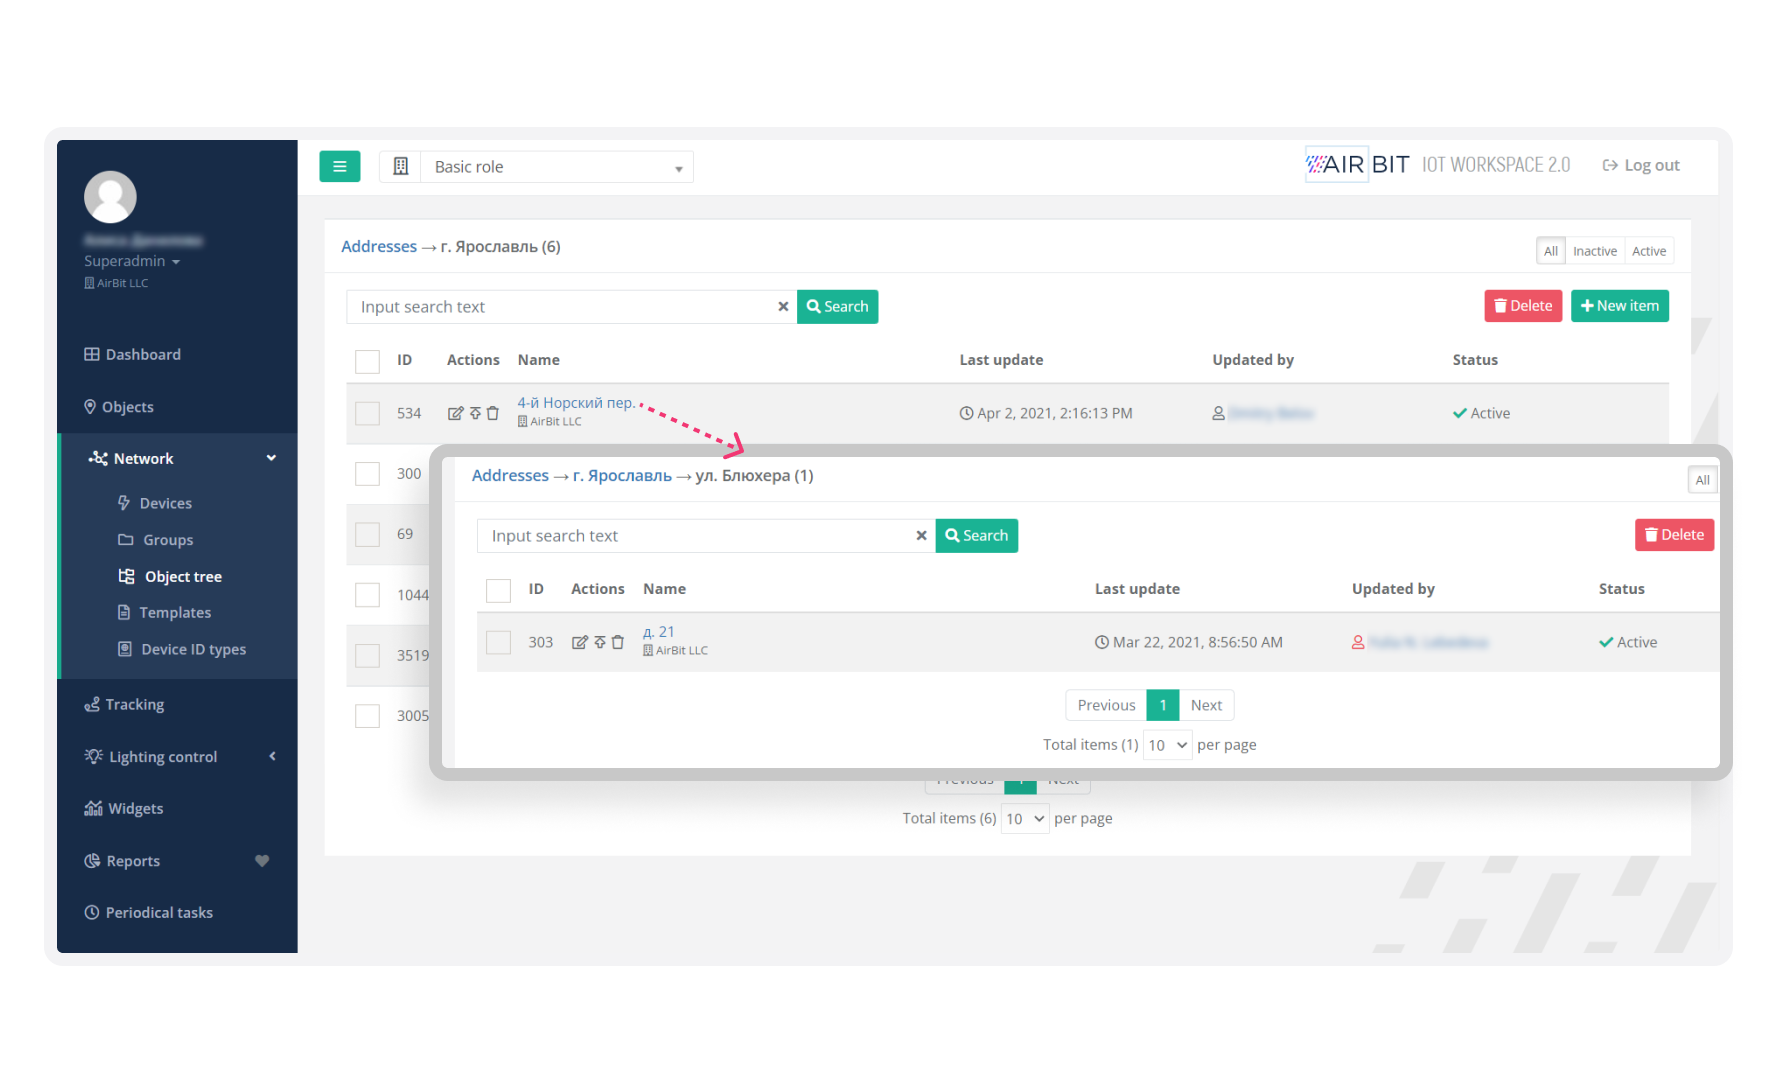Clear the search text in the Блюхера panel
The image size is (1778, 1092).
coord(921,536)
